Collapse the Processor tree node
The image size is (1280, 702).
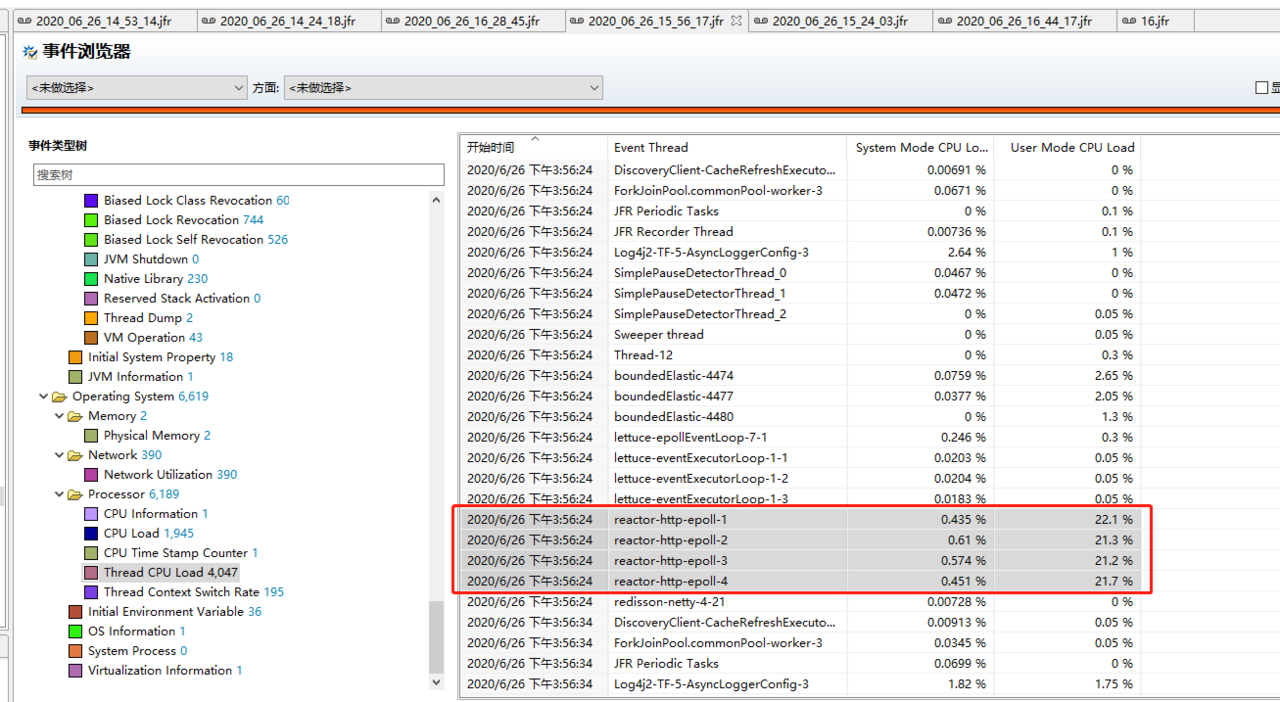(x=59, y=495)
